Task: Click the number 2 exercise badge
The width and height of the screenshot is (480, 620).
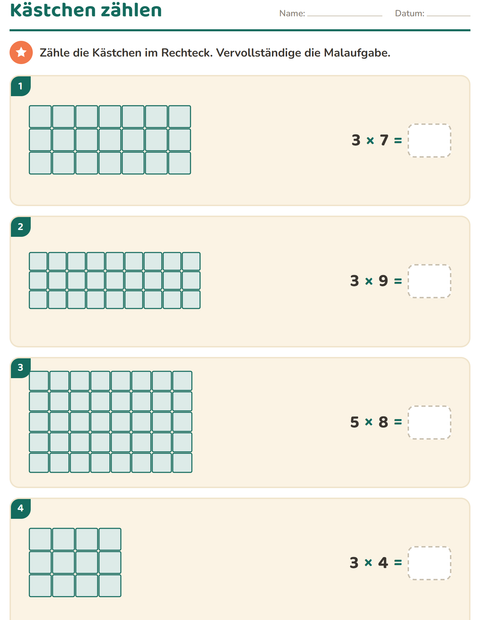Action: pos(21,227)
